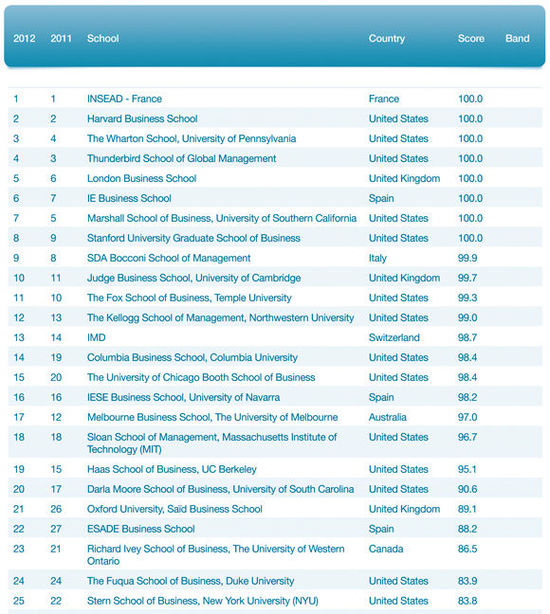
Task: Open The Kellogg School of Management entry
Action: tap(220, 318)
